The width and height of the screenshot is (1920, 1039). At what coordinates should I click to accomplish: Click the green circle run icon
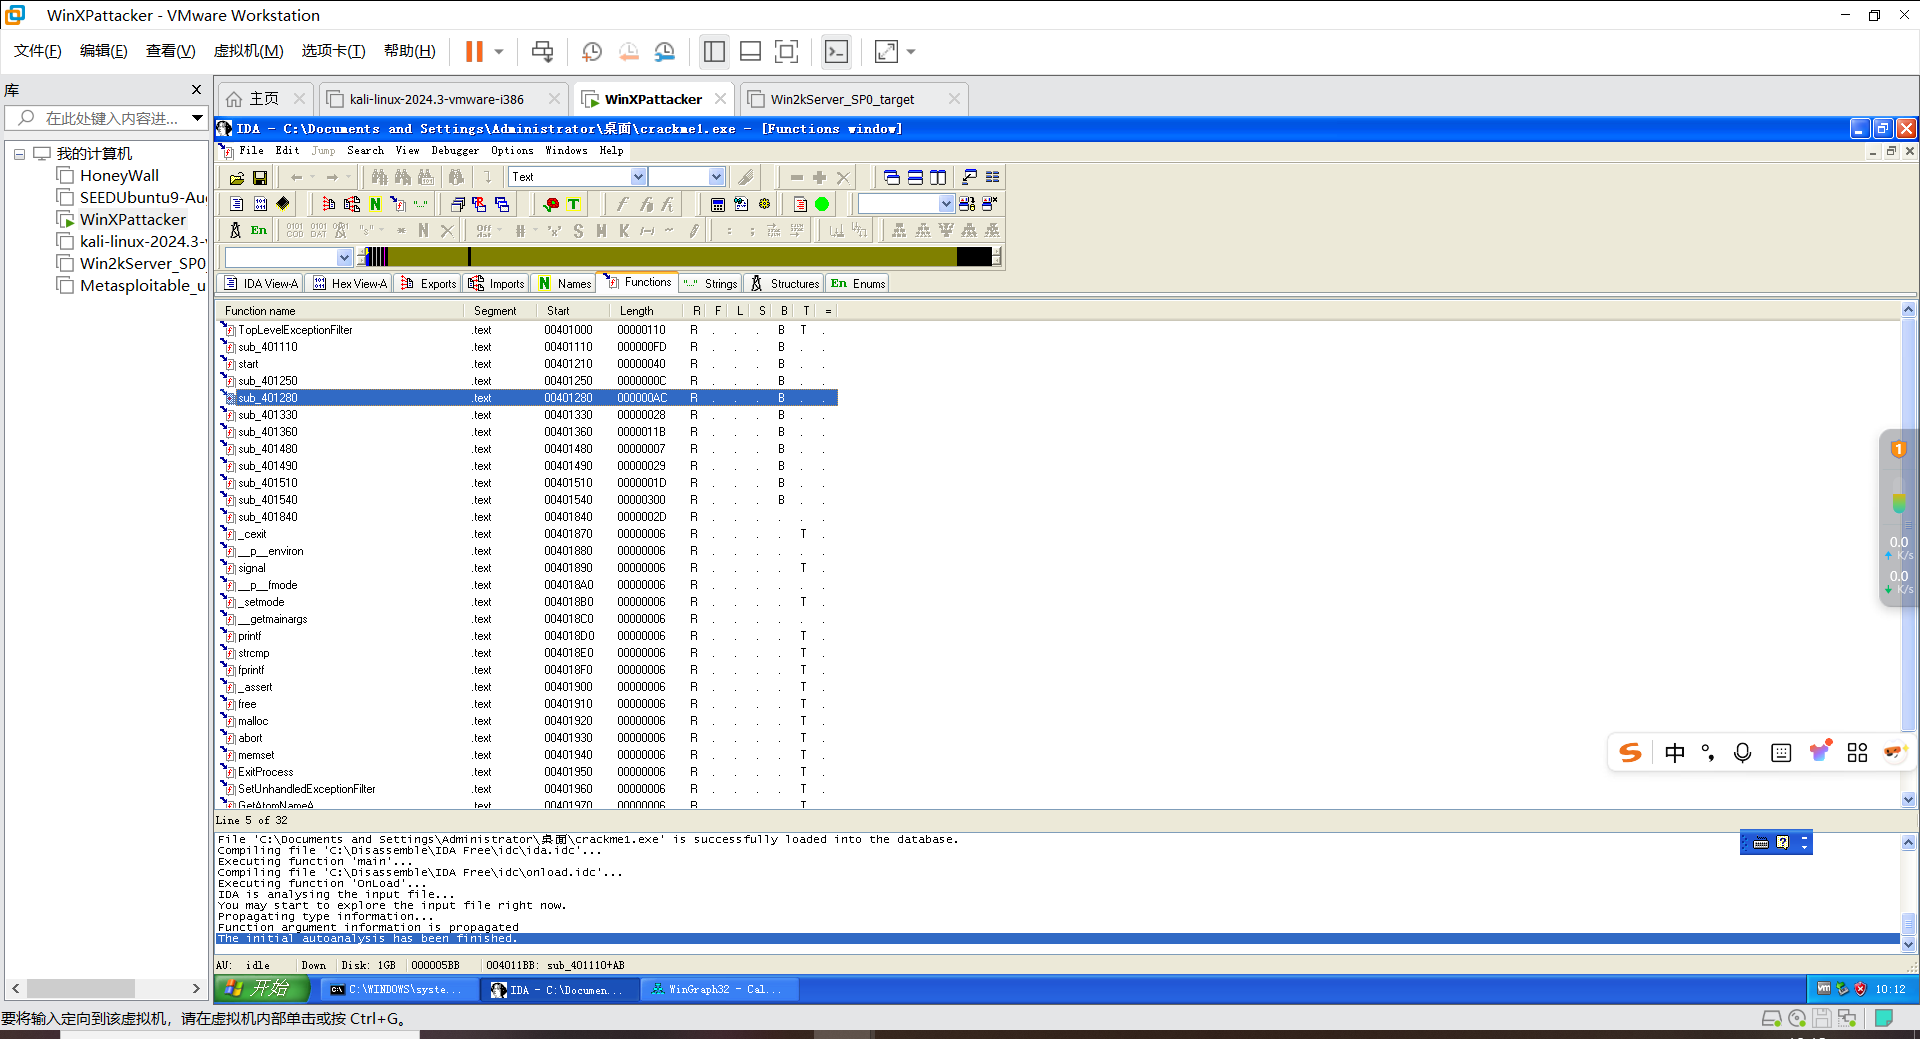click(822, 204)
